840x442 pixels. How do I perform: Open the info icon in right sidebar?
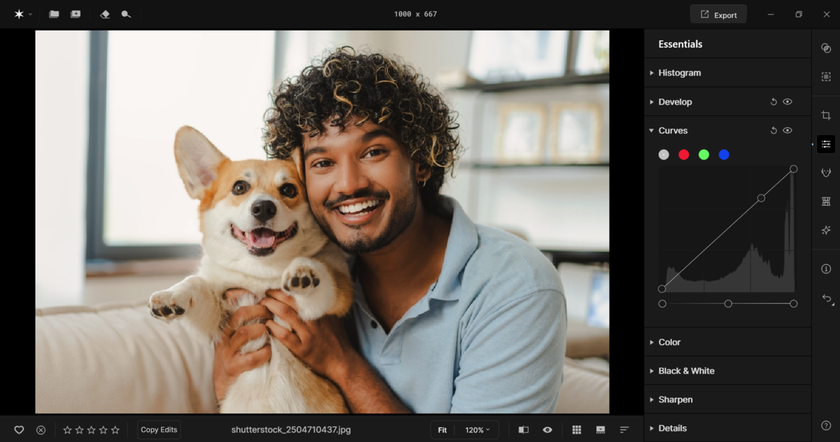(826, 269)
